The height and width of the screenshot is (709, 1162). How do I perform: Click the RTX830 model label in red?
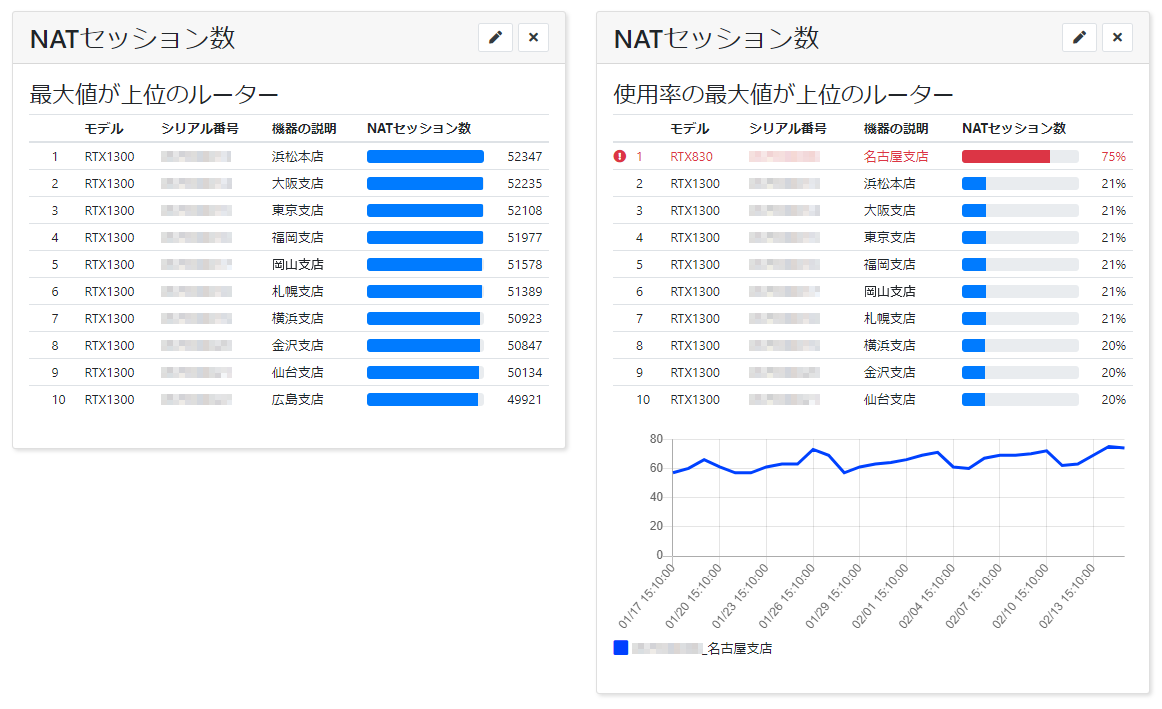[692, 156]
